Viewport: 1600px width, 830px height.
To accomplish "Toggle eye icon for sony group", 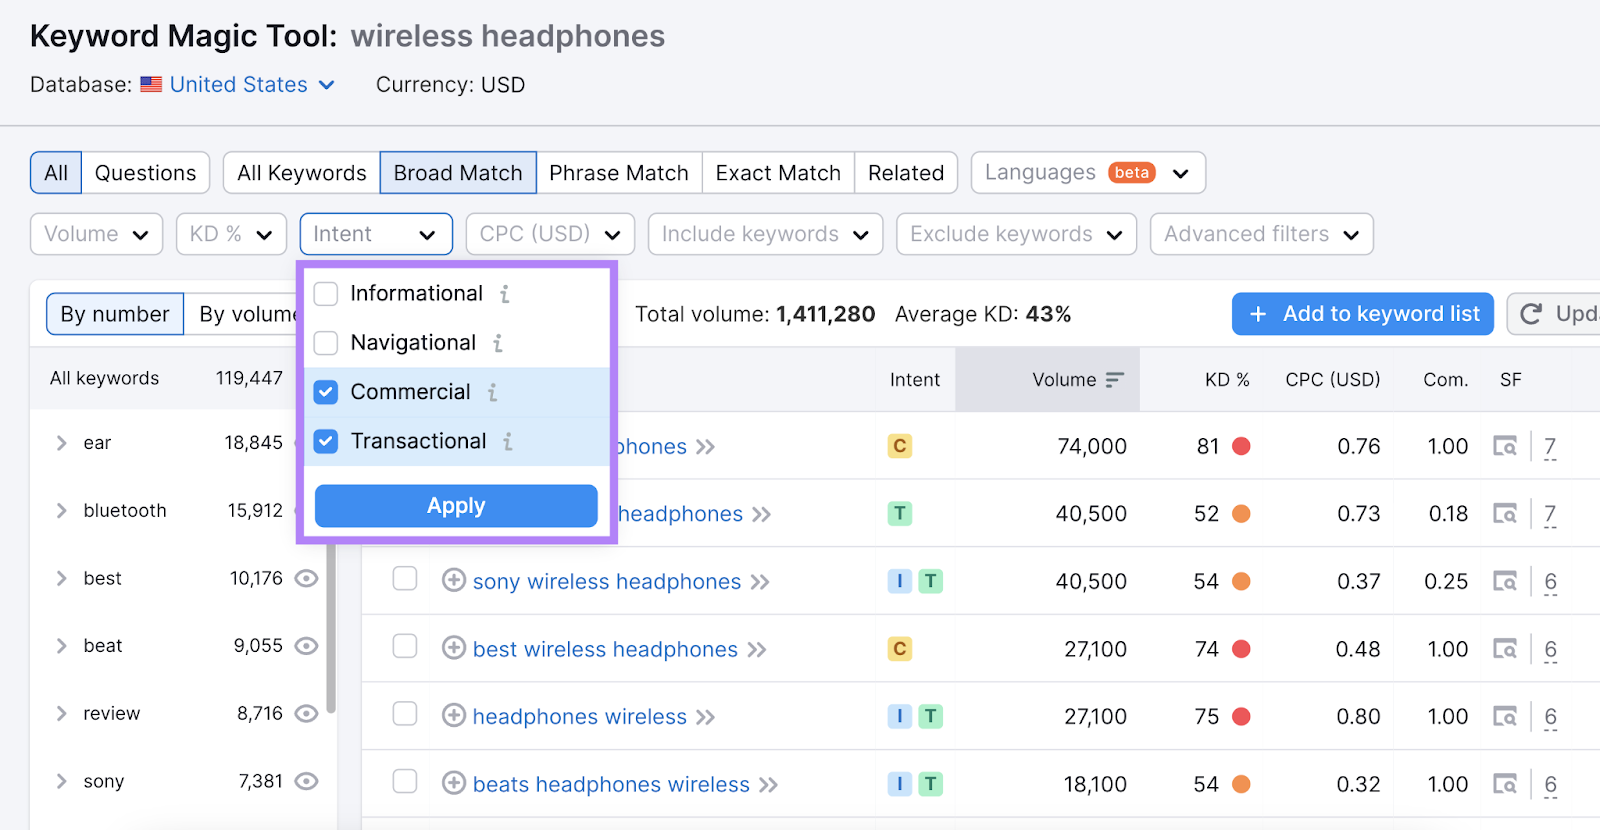I will pyautogui.click(x=307, y=781).
